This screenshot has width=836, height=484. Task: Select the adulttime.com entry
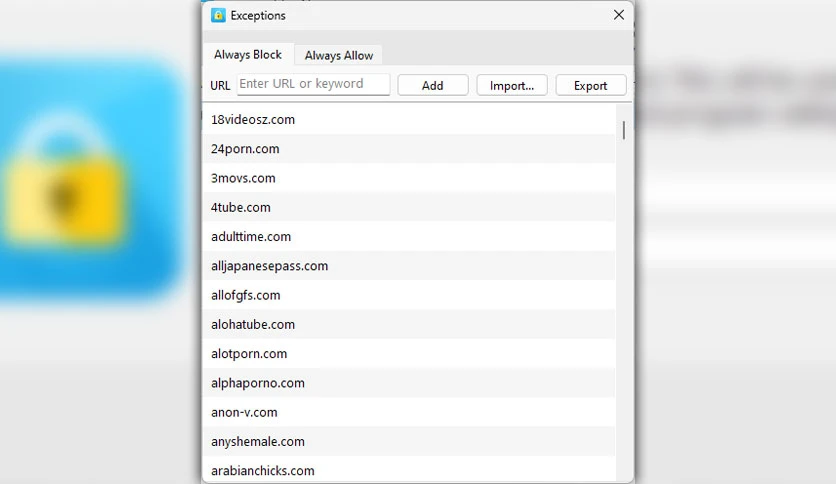[x=409, y=237]
